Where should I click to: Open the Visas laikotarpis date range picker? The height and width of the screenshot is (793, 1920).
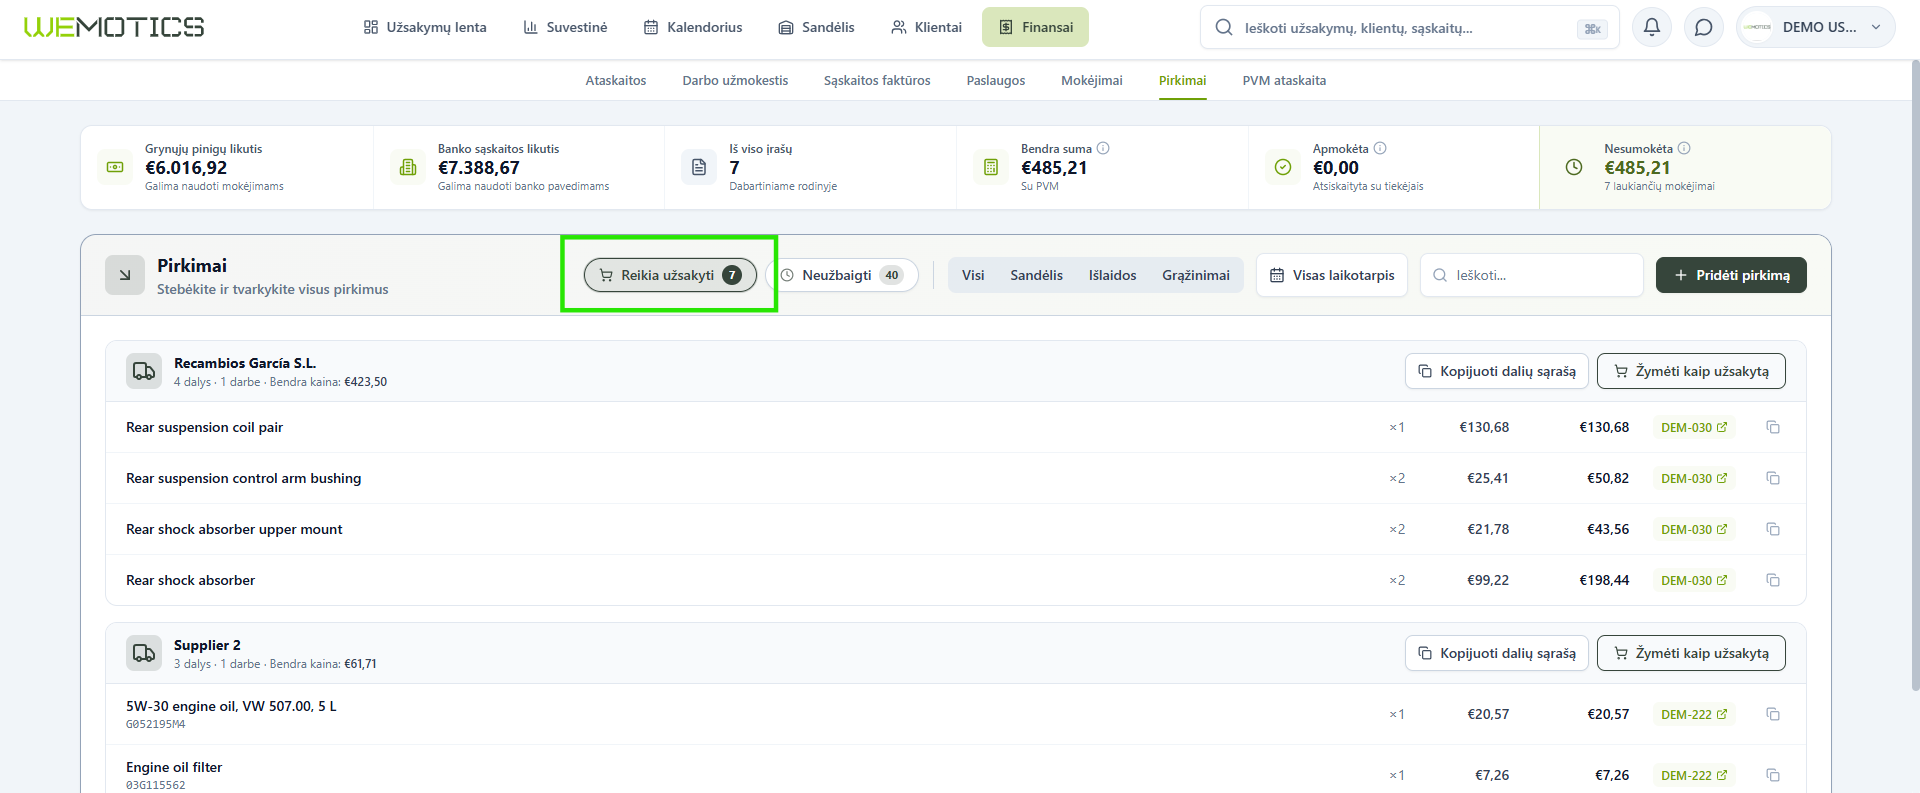pyautogui.click(x=1332, y=275)
